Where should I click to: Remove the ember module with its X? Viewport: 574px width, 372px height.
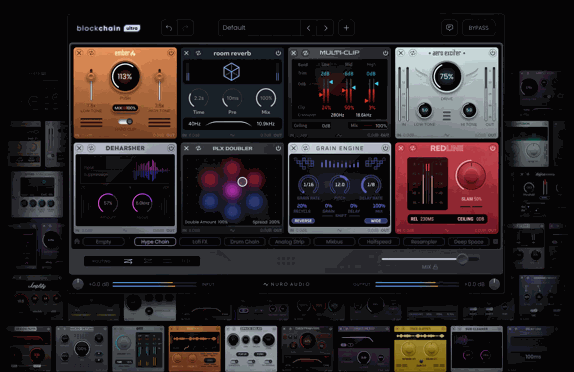79,53
